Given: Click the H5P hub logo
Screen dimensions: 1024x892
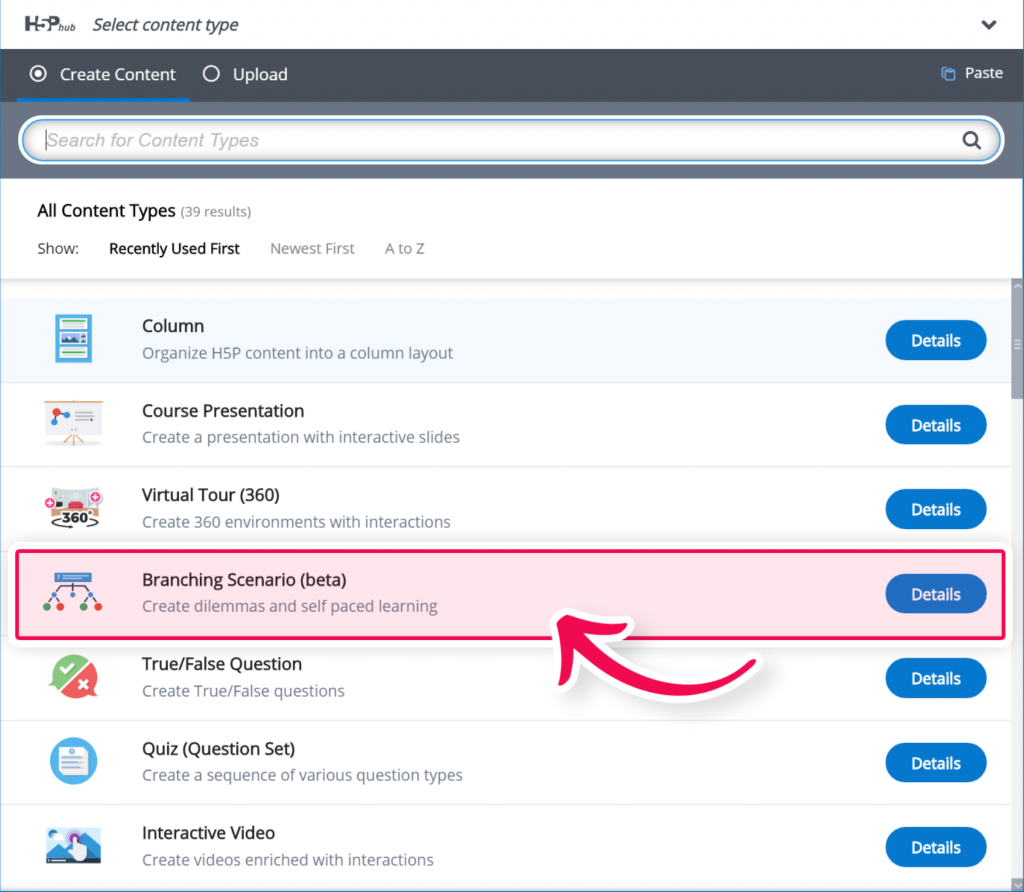Looking at the screenshot, I should click(x=50, y=25).
